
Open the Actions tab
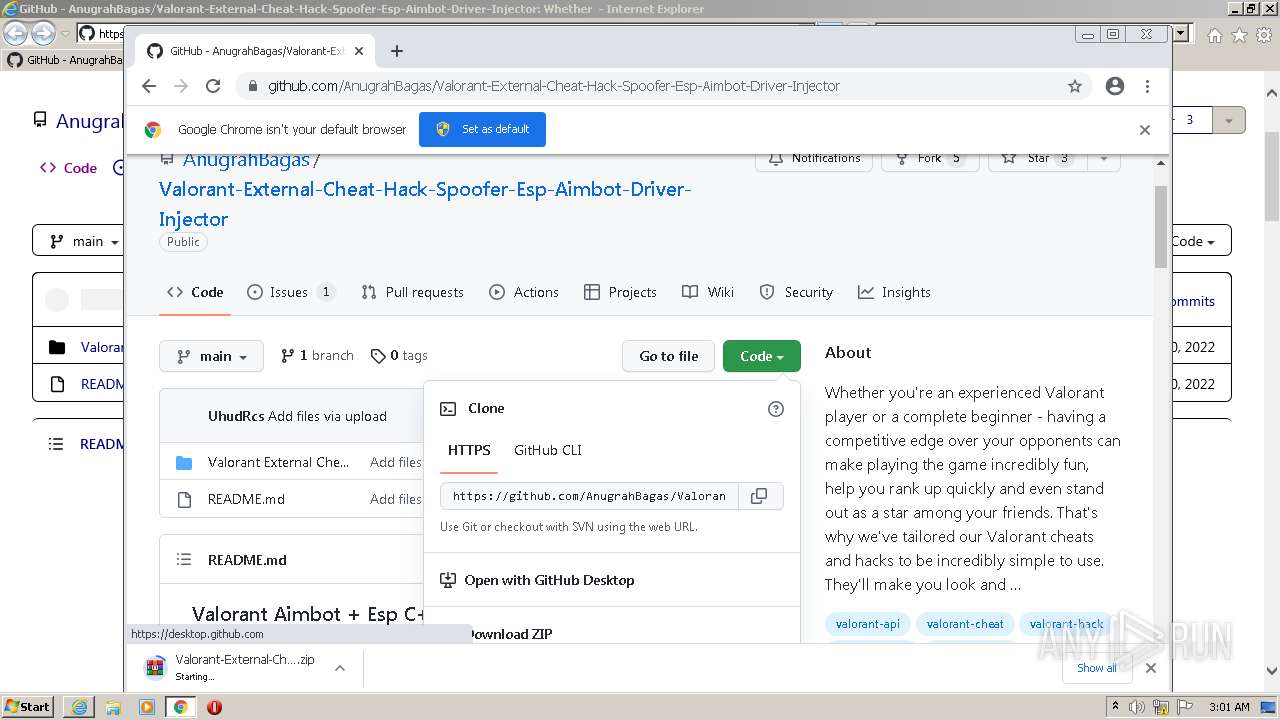[524, 292]
